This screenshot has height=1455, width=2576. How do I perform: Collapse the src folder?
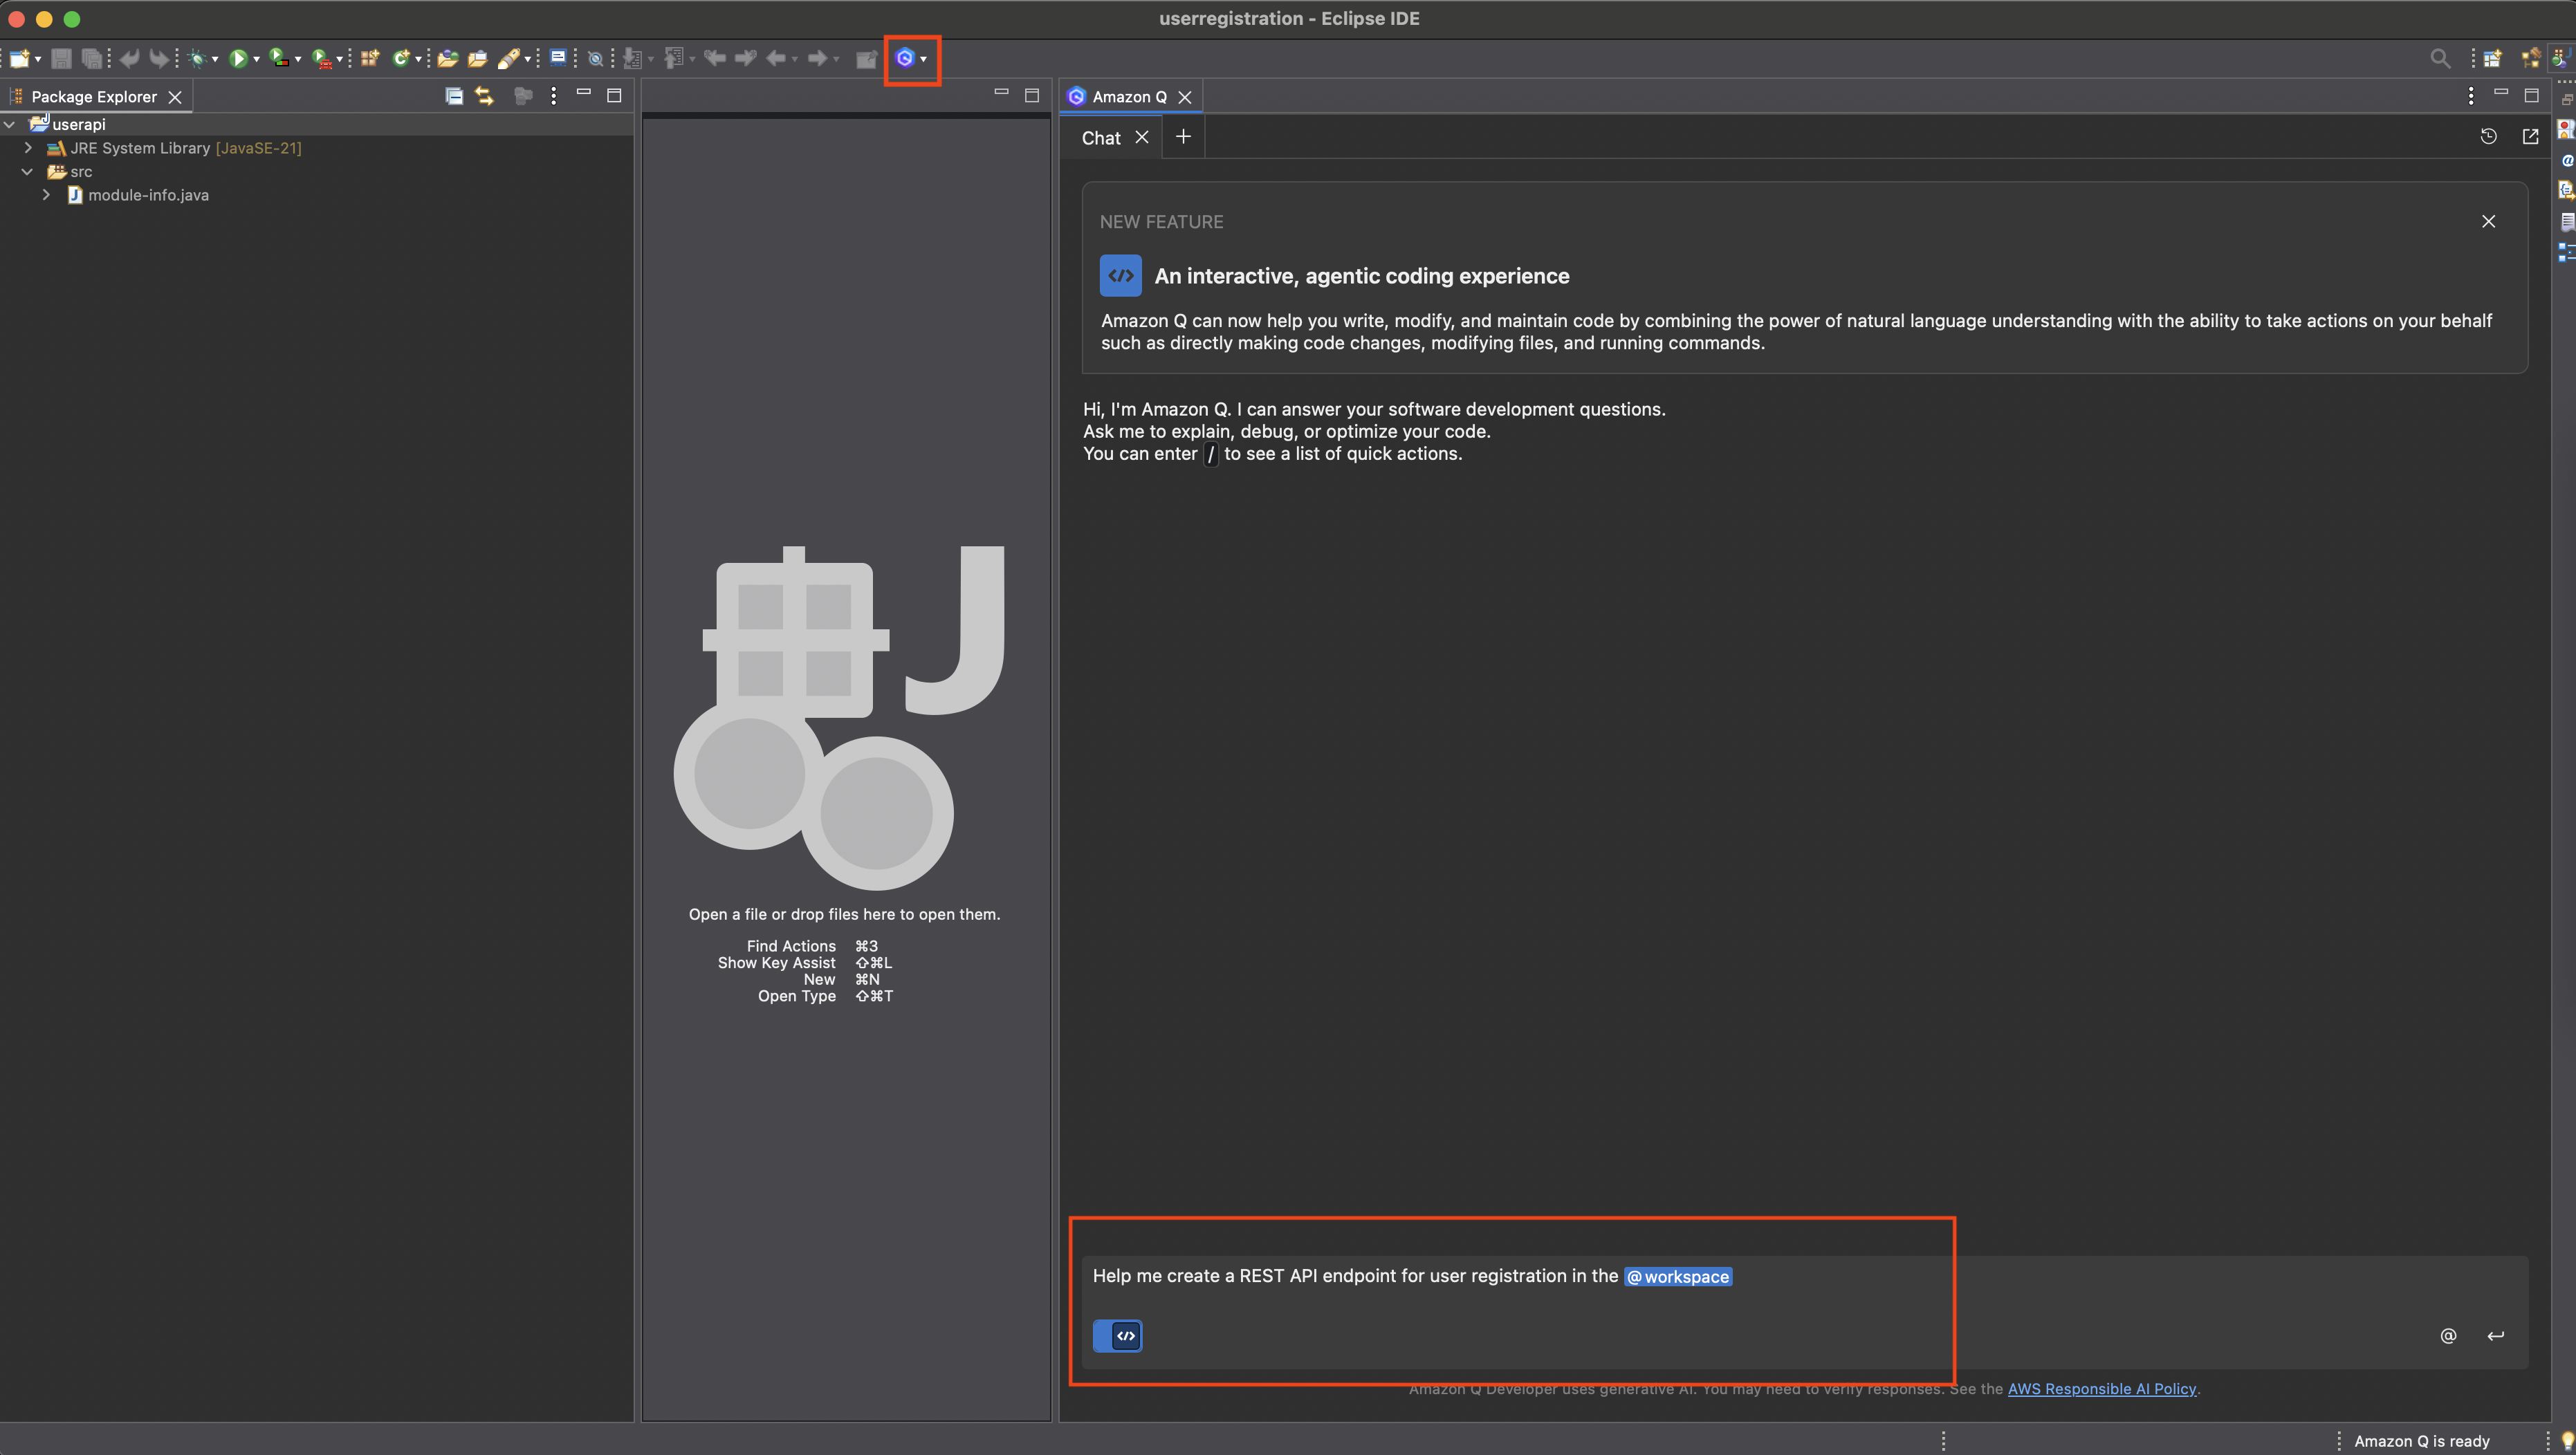coord(27,171)
